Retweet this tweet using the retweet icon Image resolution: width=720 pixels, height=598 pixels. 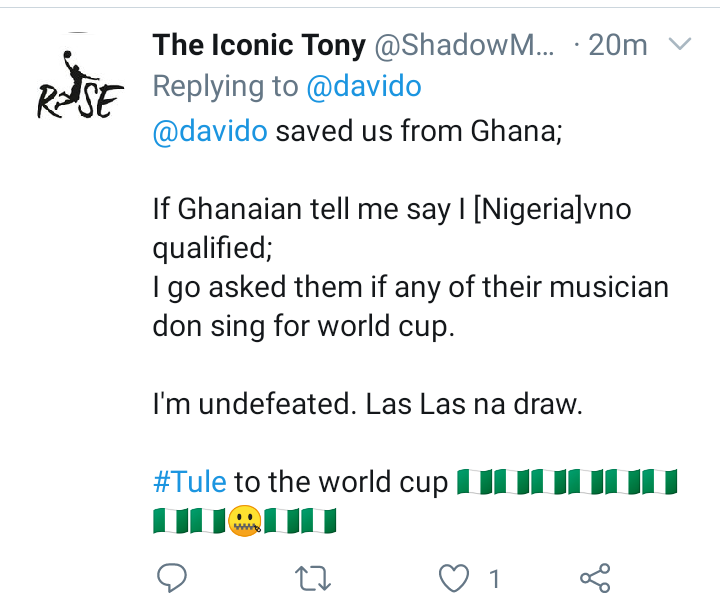click(315, 577)
